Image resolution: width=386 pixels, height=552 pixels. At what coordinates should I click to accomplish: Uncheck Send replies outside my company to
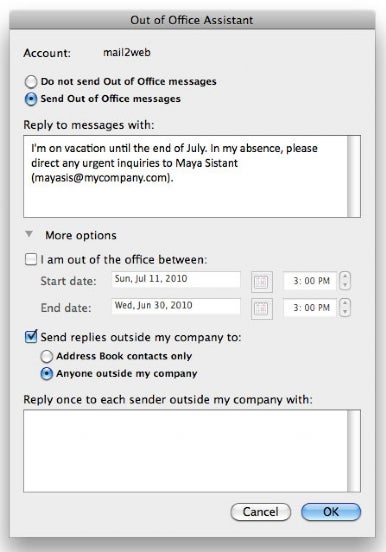31,337
